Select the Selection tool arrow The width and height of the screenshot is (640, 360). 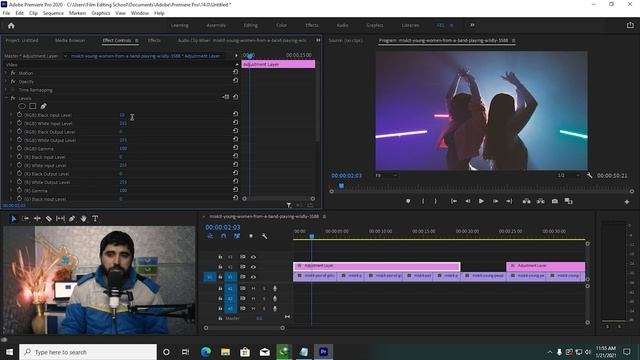tap(13, 219)
